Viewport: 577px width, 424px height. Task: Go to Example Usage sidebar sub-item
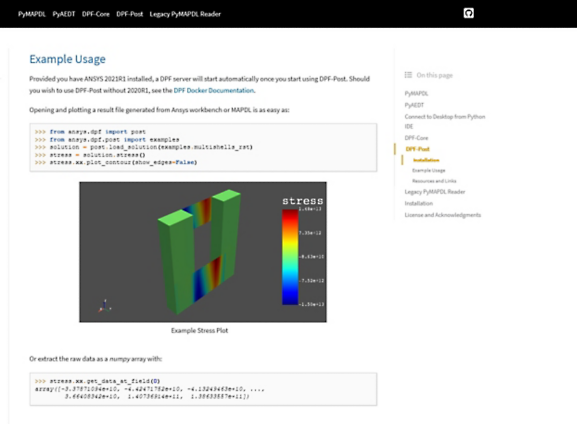(x=429, y=170)
